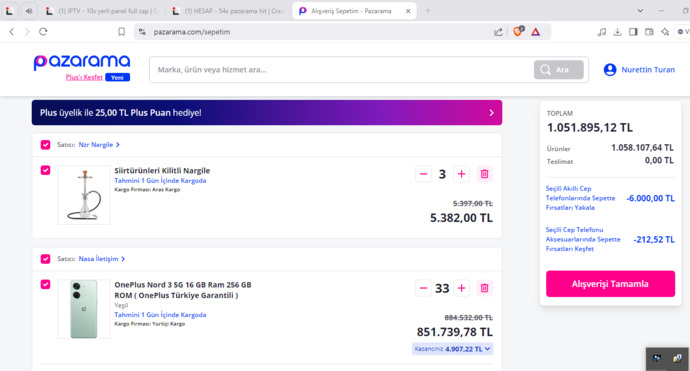Expand the Kazancınız 4.907,22 TL dropdown

click(452, 349)
